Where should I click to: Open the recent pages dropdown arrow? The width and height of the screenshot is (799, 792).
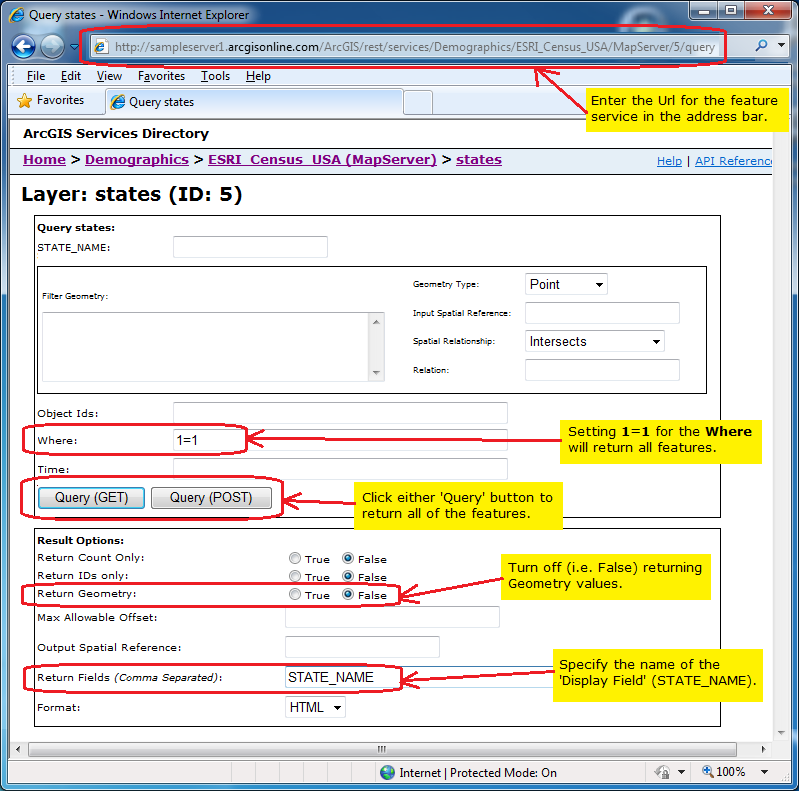pos(74,47)
